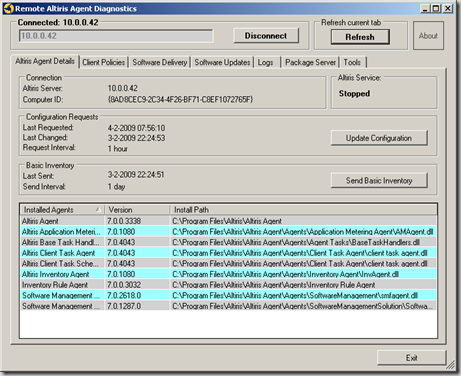Click the 10.0.0.42 address input field
The height and width of the screenshot is (376, 461).
pyautogui.click(x=116, y=36)
